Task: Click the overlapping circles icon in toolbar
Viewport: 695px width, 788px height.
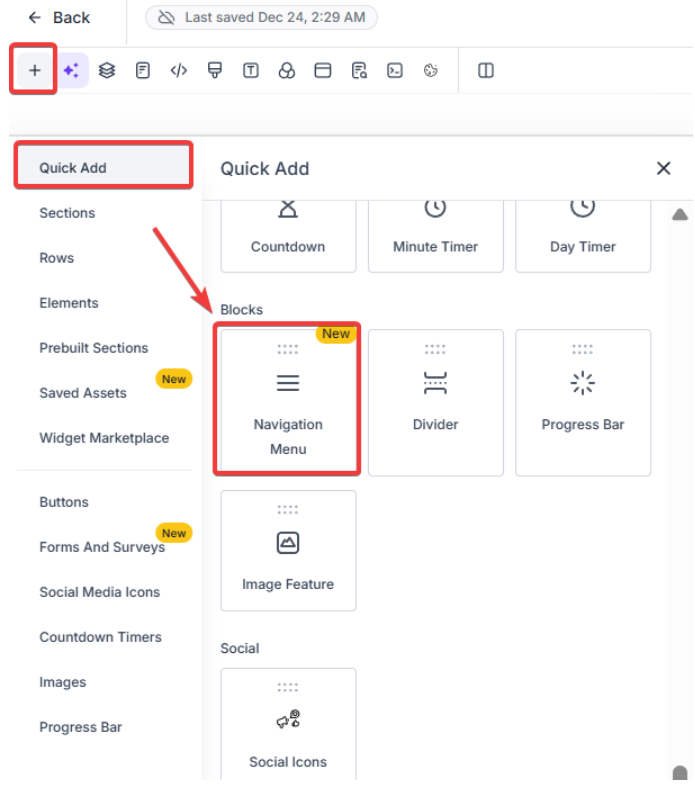Action: click(x=287, y=70)
